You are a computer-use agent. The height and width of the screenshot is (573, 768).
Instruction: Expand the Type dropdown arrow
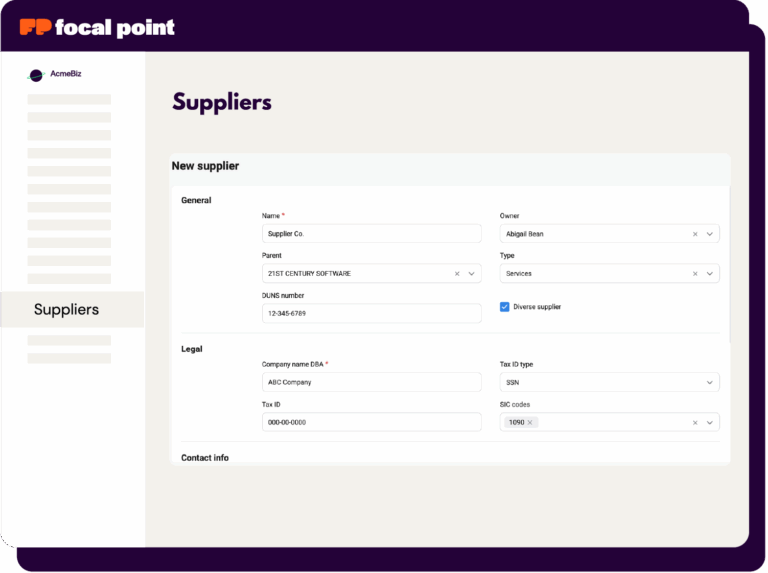(x=710, y=273)
